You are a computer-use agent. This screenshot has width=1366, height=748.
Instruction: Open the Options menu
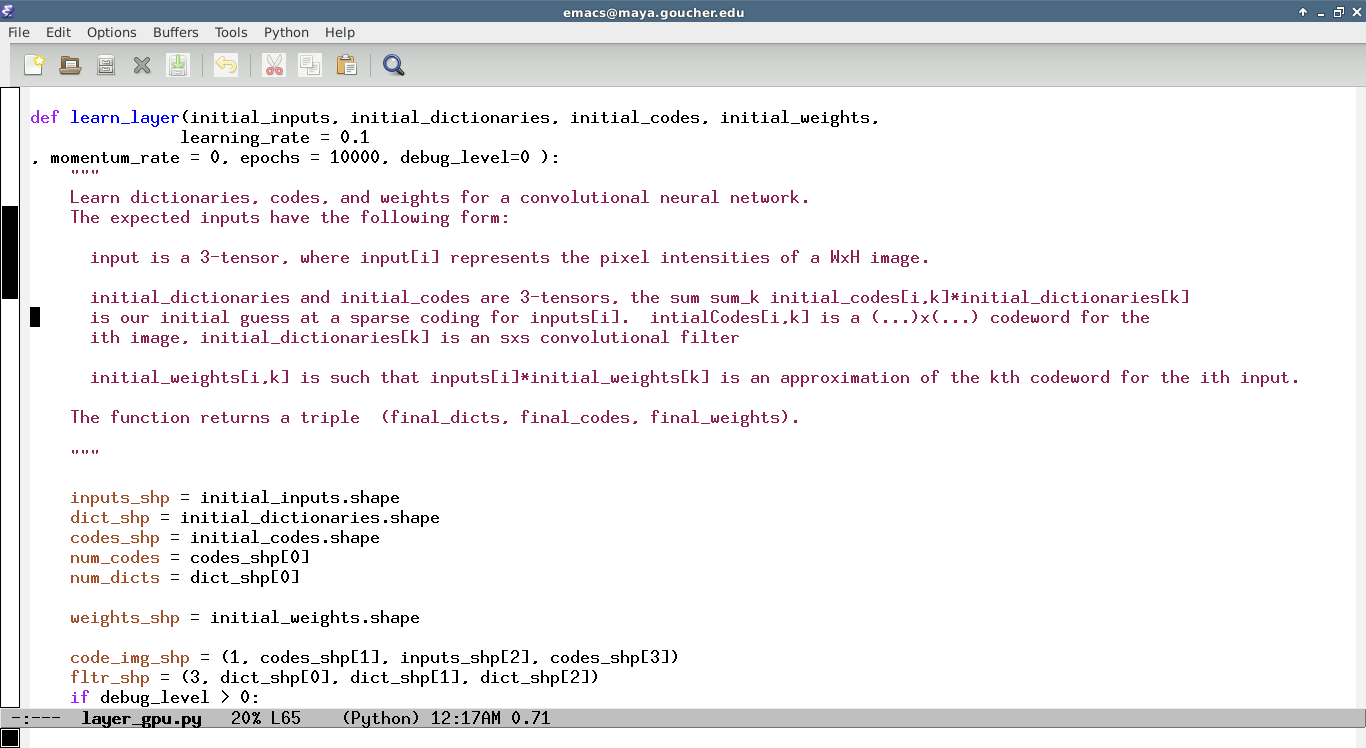point(111,32)
